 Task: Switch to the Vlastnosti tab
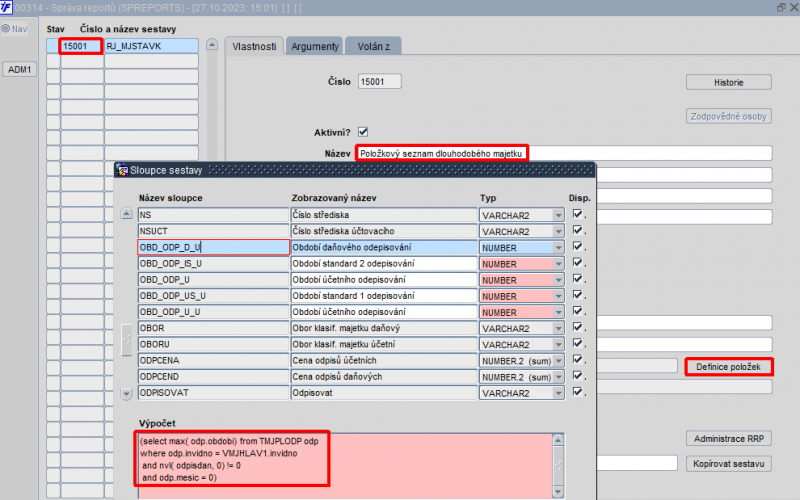[x=254, y=46]
